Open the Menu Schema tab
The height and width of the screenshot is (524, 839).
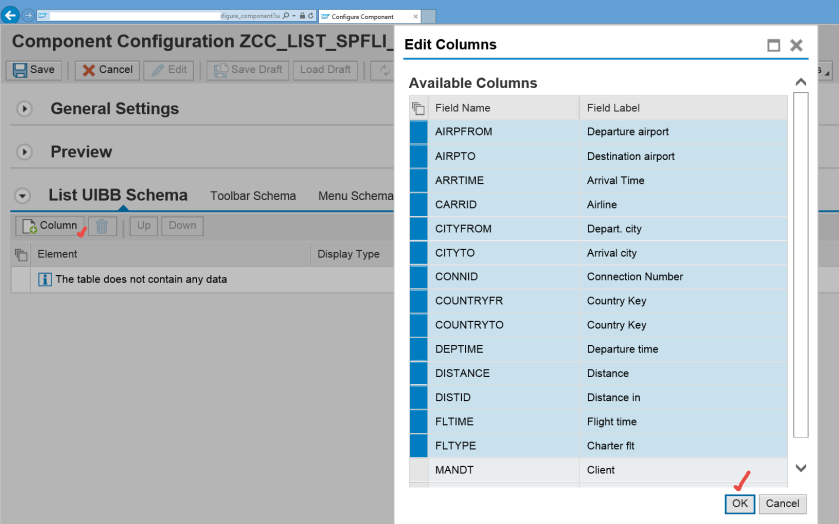coord(355,196)
